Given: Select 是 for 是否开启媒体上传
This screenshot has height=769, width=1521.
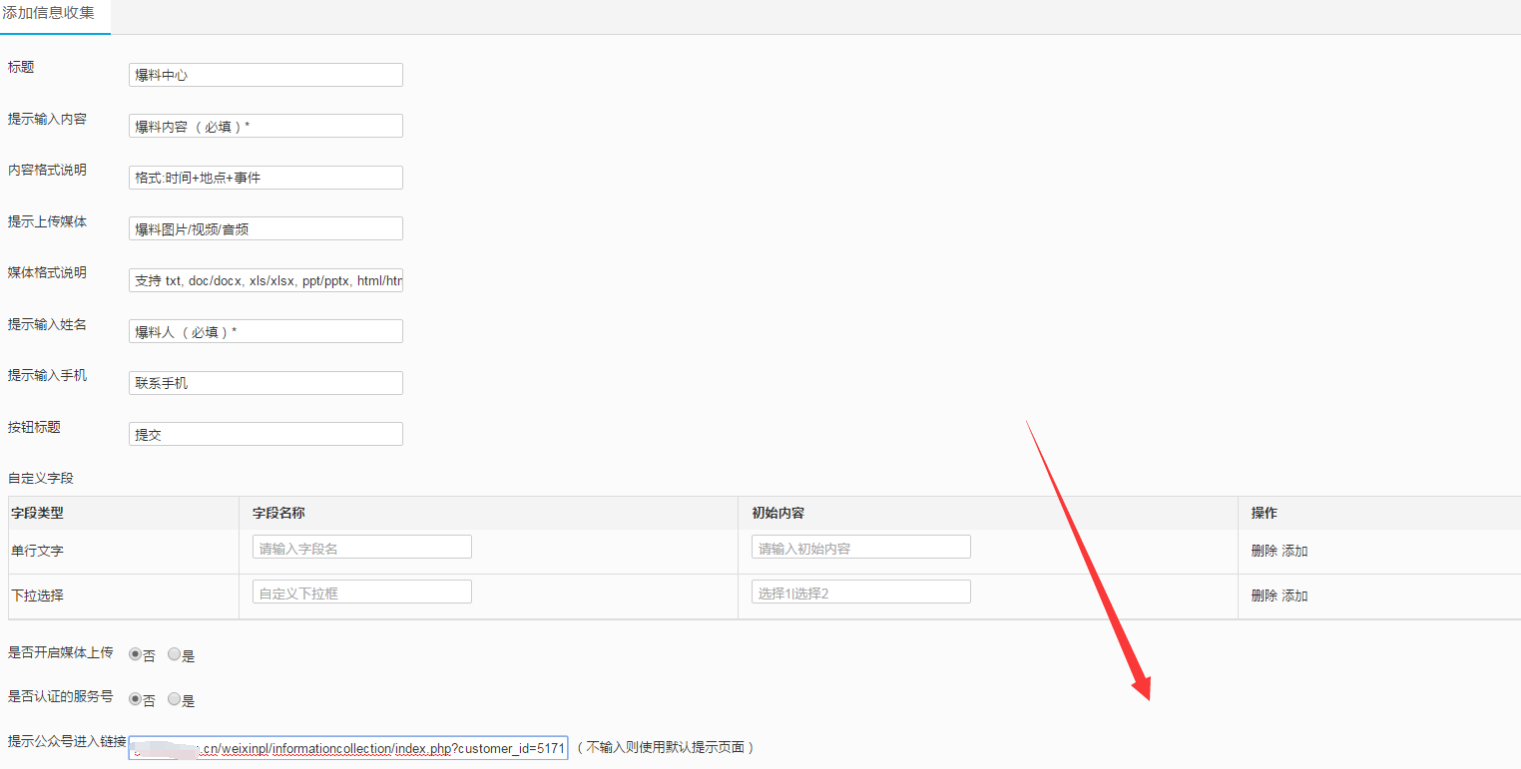Looking at the screenshot, I should point(174,655).
